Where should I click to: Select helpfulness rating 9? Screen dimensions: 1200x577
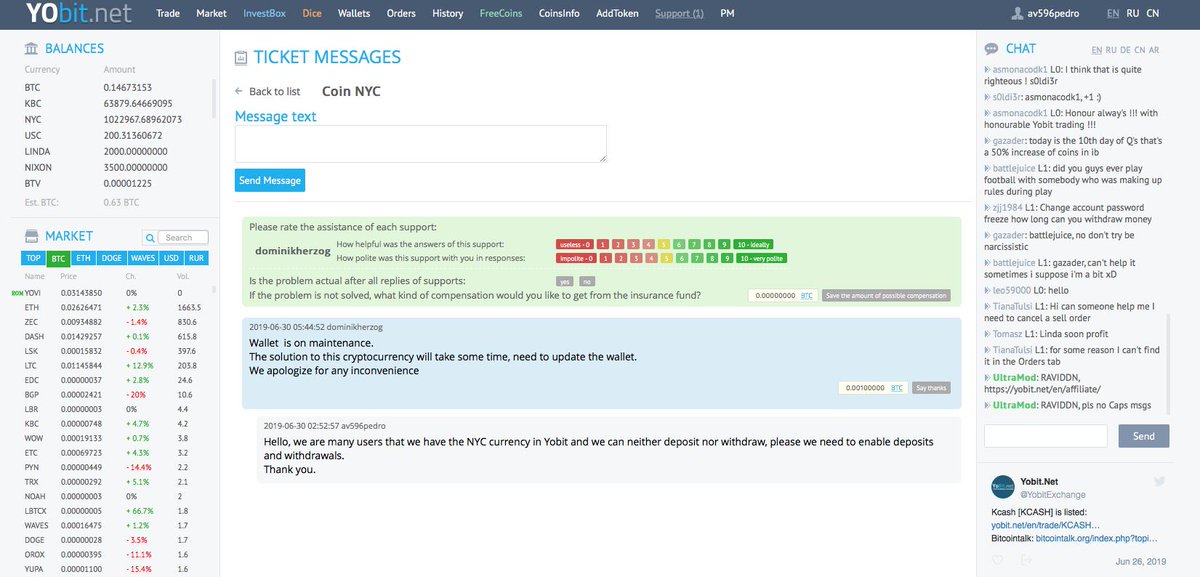click(x=724, y=245)
